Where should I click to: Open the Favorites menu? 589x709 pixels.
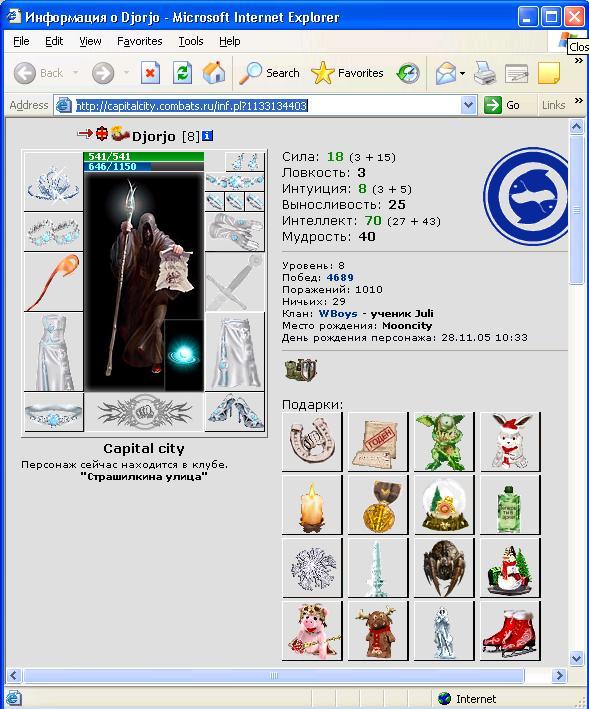tap(139, 41)
